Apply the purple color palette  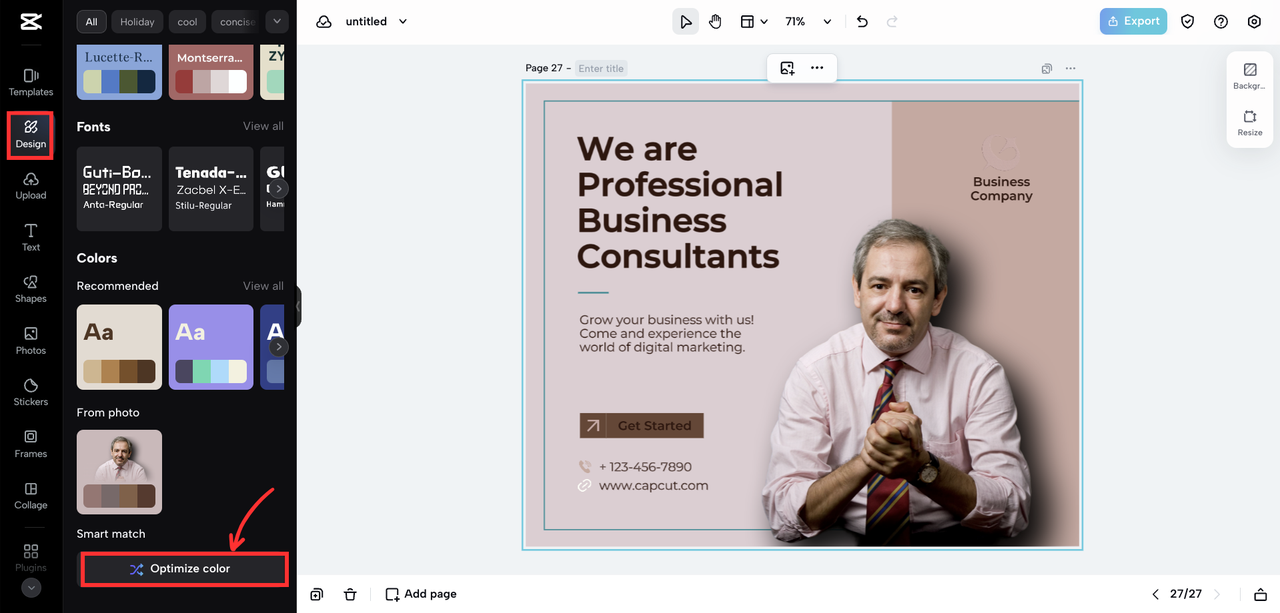click(x=211, y=347)
